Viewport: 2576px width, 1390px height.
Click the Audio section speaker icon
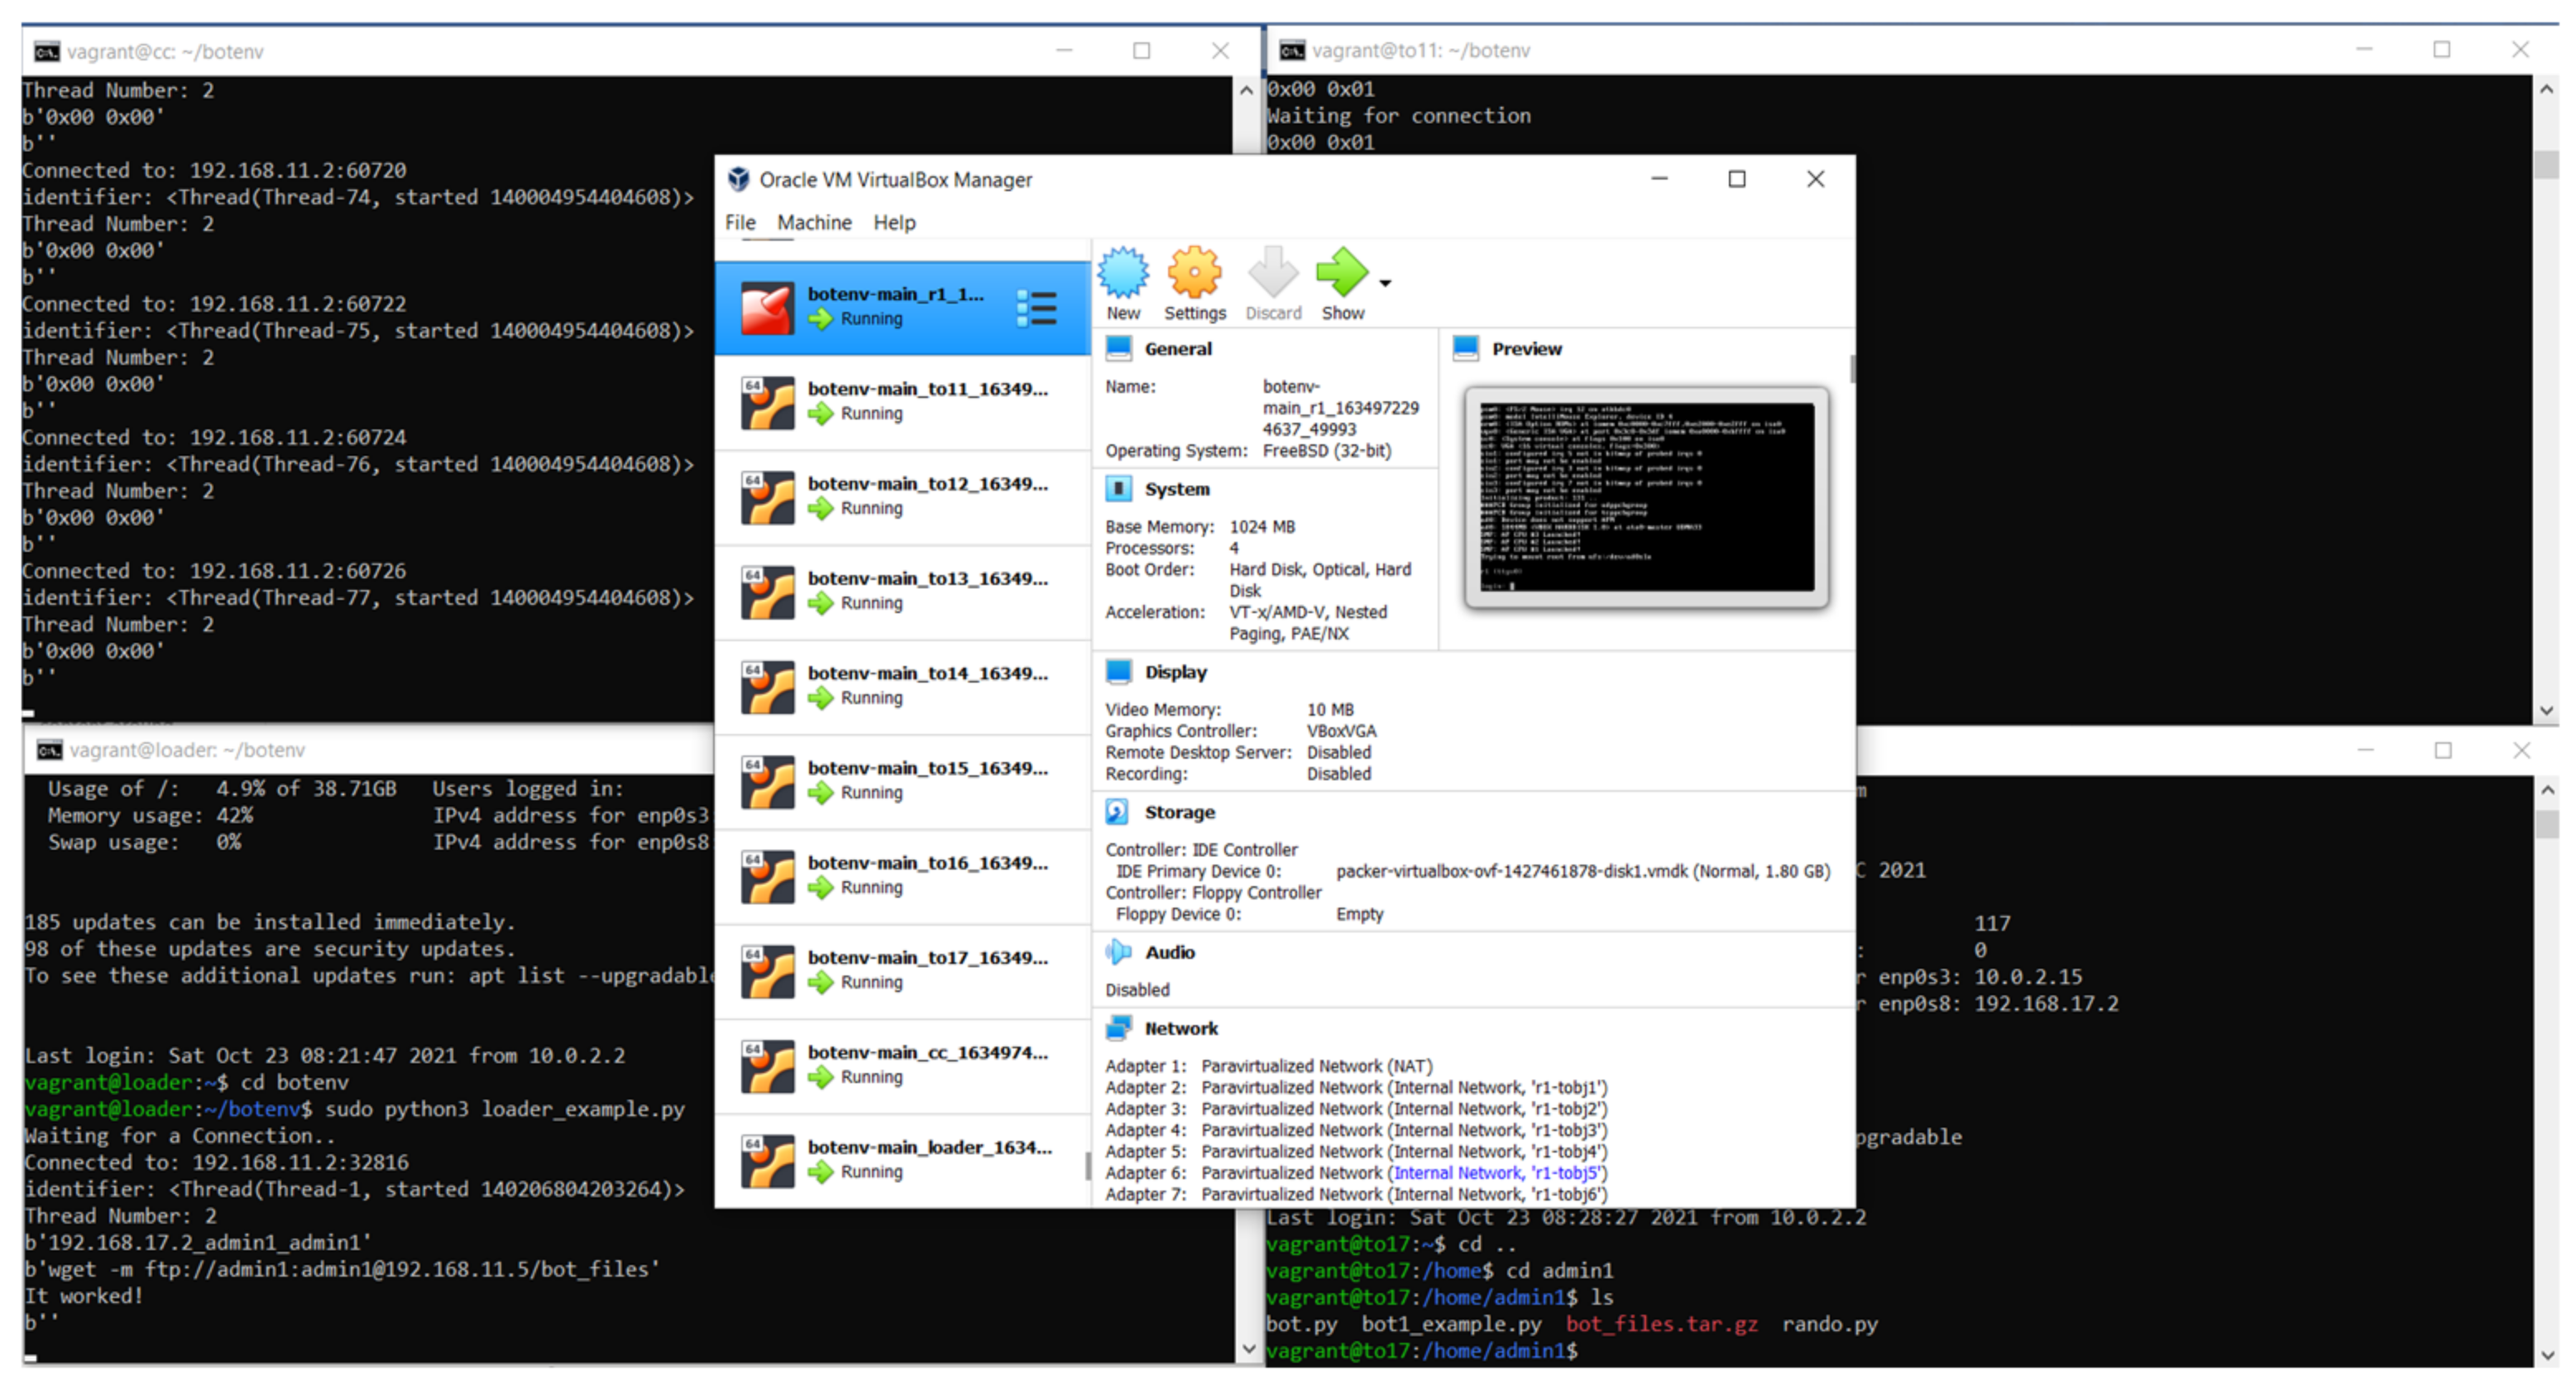pos(1117,952)
